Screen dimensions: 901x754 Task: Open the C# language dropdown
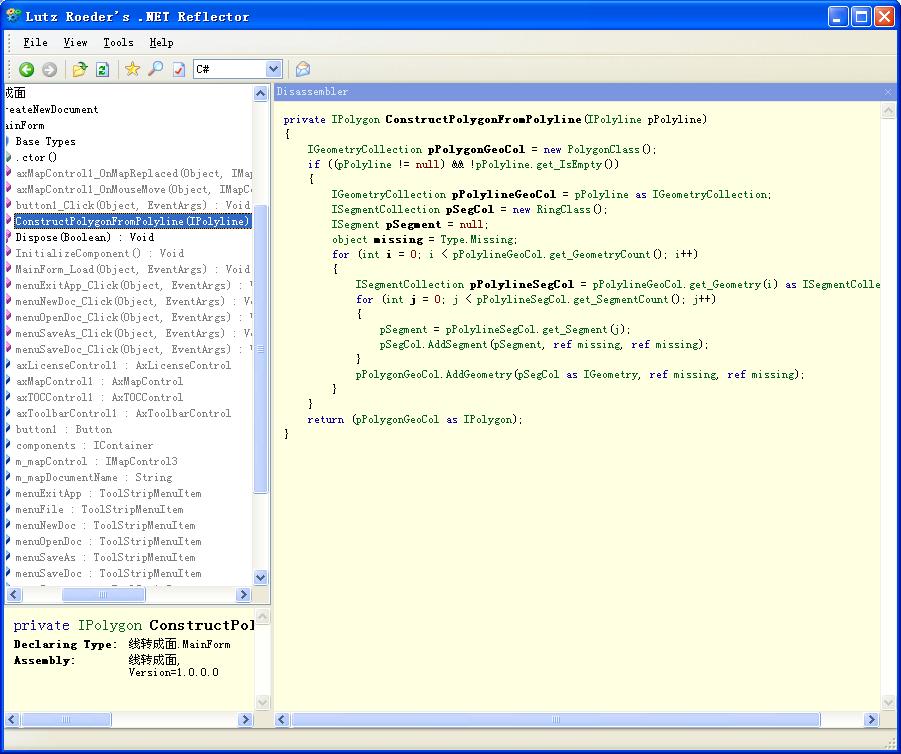[x=274, y=69]
